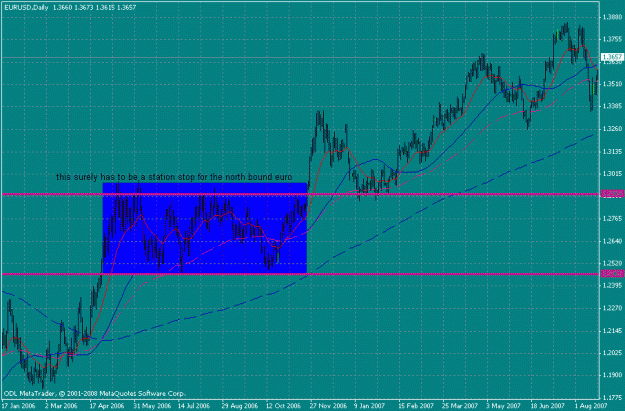Click the 1.3260 price scale label

point(612,129)
